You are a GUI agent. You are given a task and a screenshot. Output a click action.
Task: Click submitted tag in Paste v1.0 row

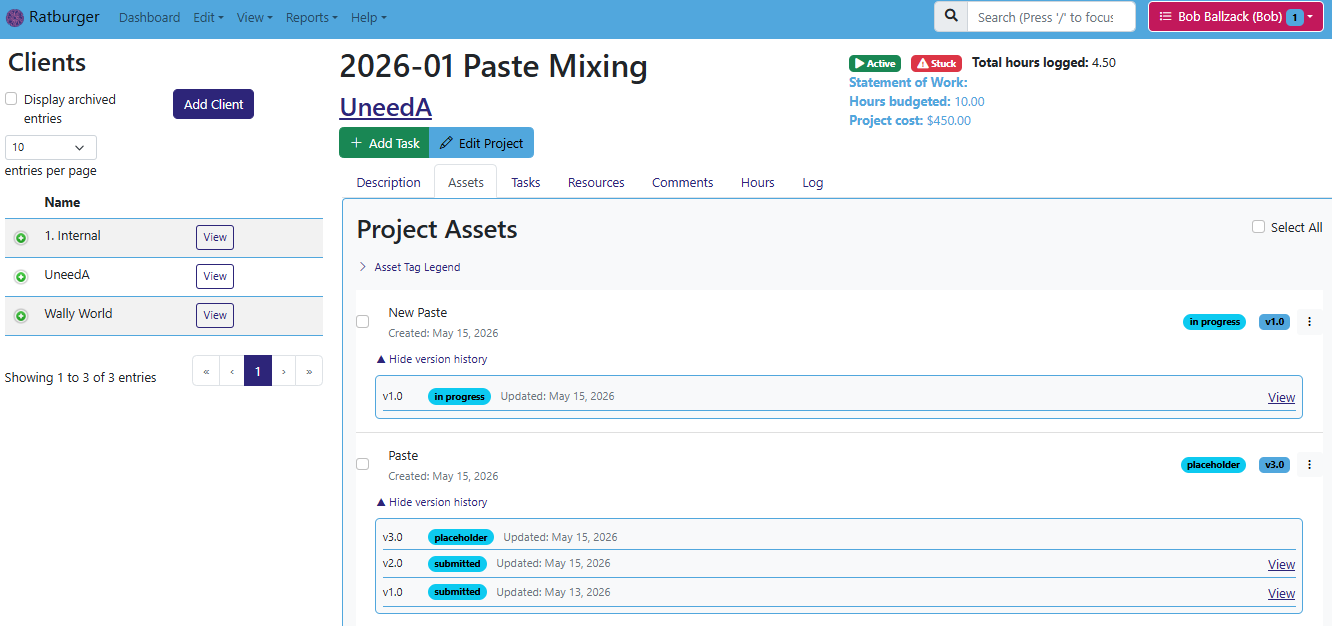[x=457, y=592]
